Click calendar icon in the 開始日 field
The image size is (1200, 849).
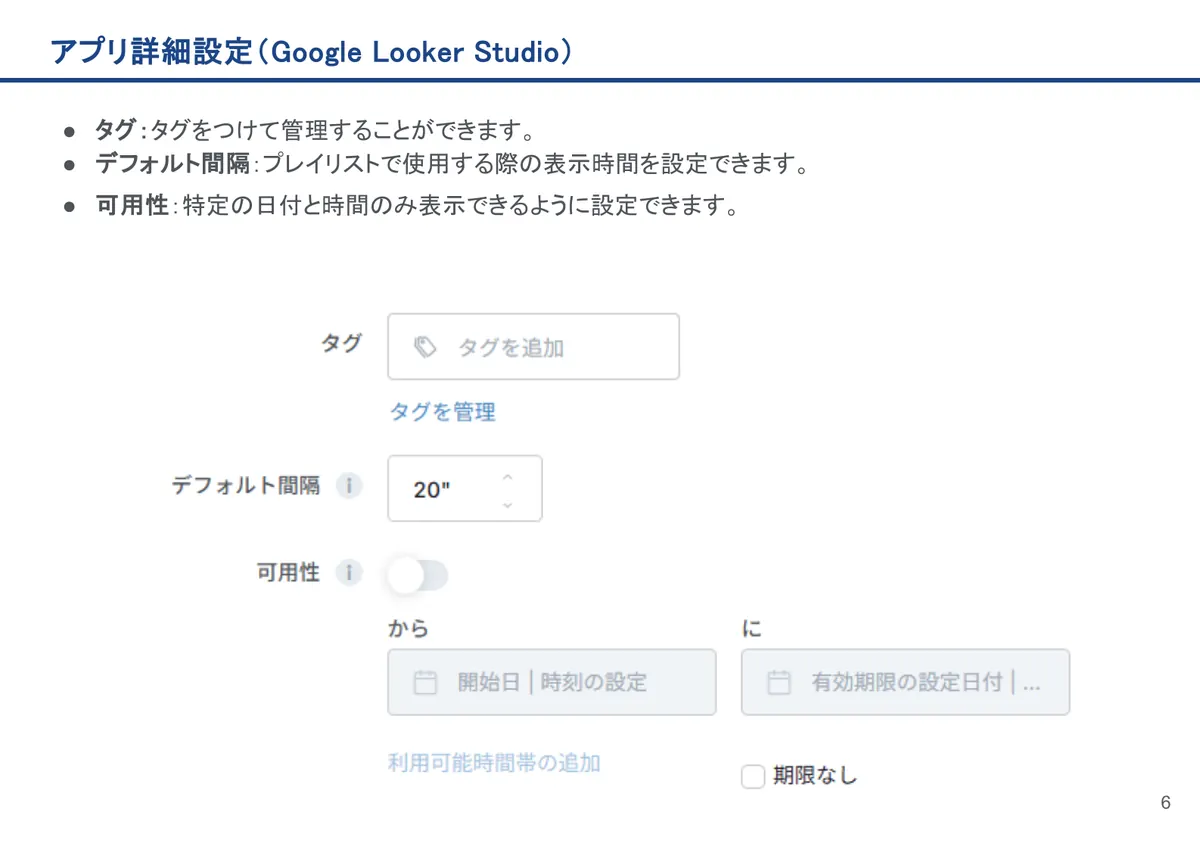point(425,683)
